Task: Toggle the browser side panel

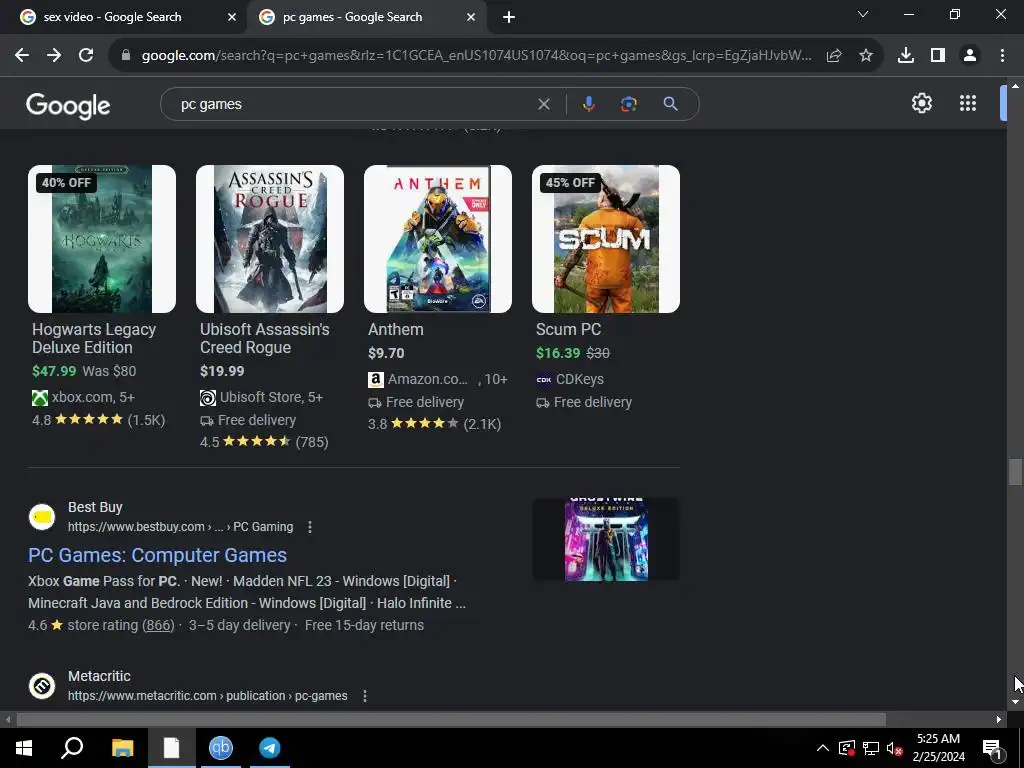Action: (x=938, y=56)
